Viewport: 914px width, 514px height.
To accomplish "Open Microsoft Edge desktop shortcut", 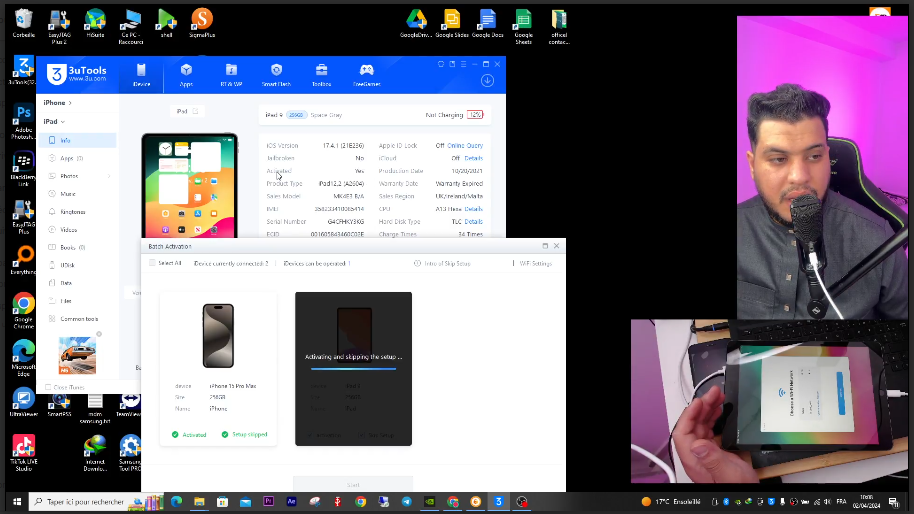I will point(23,359).
